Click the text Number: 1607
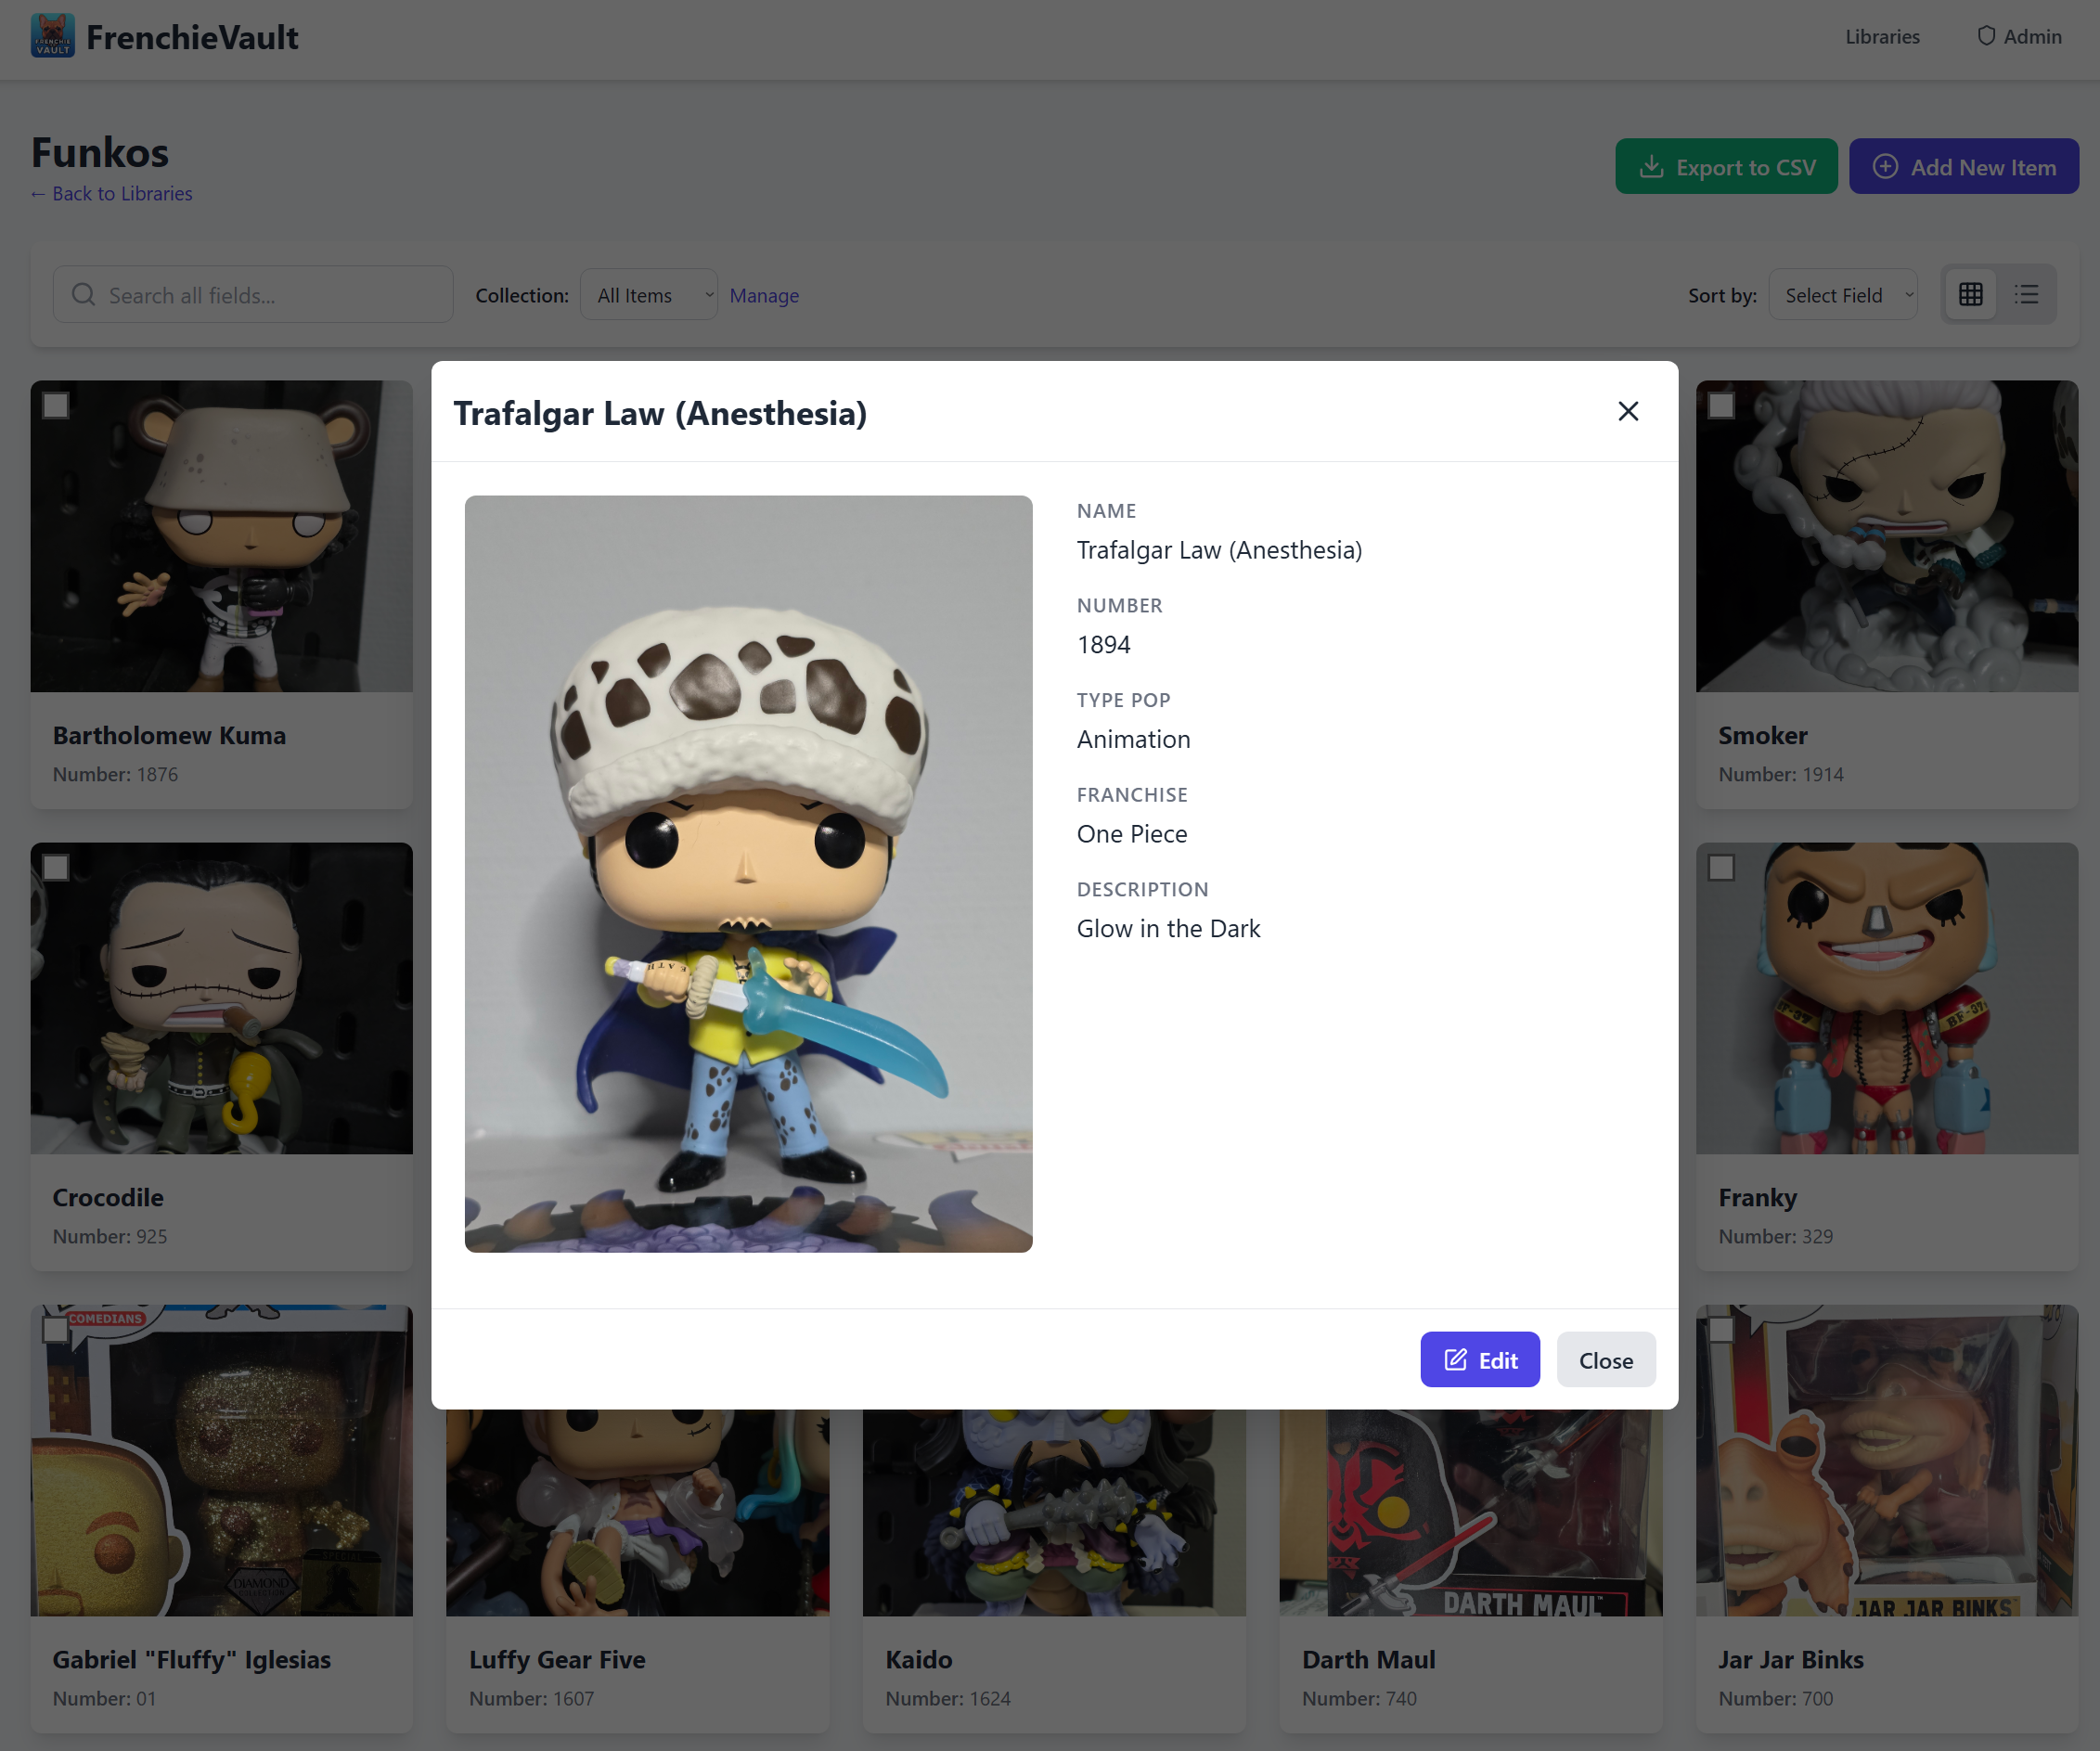This screenshot has height=1751, width=2100. click(x=531, y=1699)
